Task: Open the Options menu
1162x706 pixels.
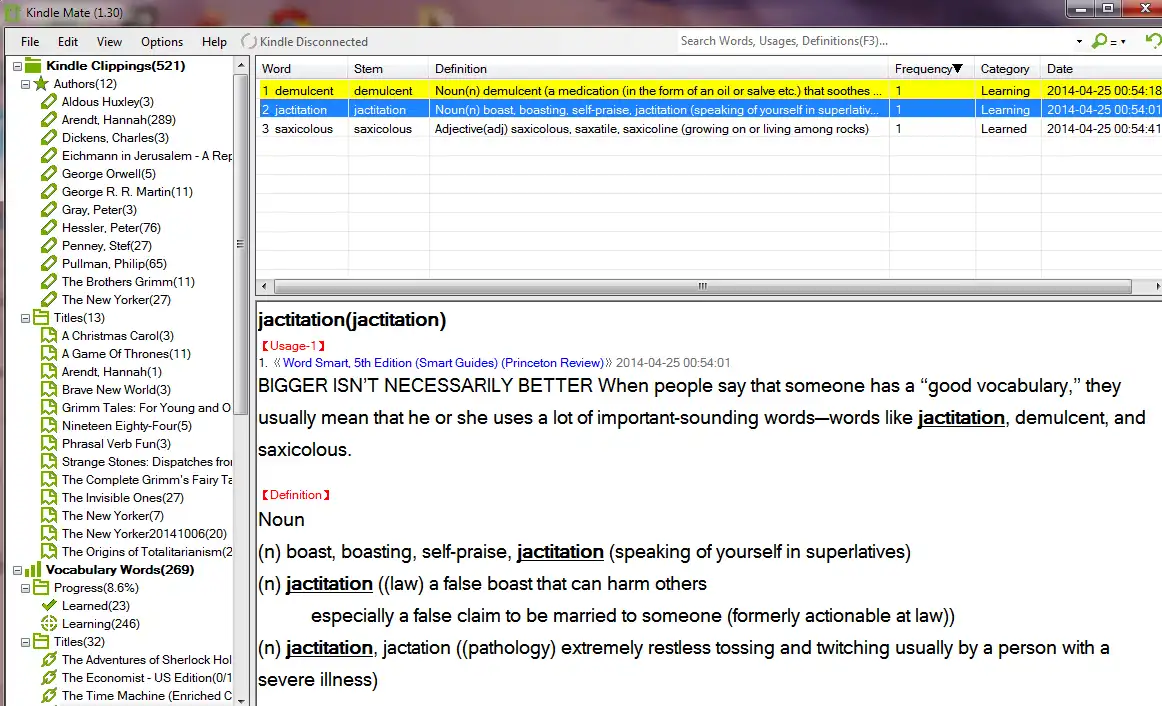Action: [162, 41]
